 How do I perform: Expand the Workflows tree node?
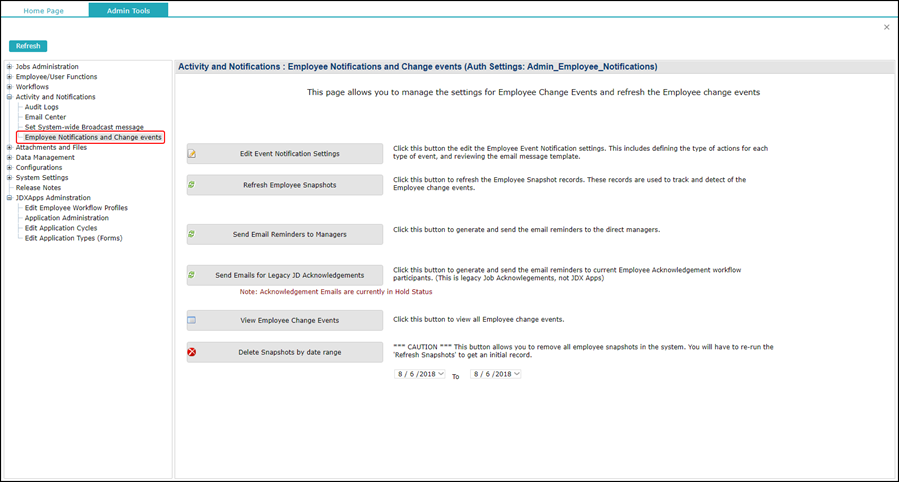10,87
